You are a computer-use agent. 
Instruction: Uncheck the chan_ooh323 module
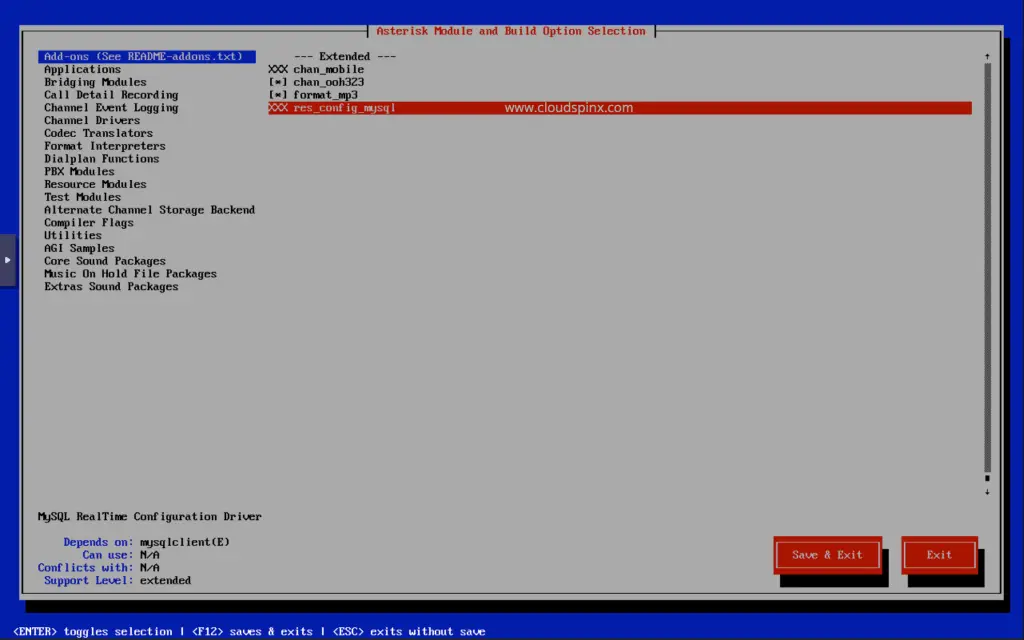click(x=320, y=81)
